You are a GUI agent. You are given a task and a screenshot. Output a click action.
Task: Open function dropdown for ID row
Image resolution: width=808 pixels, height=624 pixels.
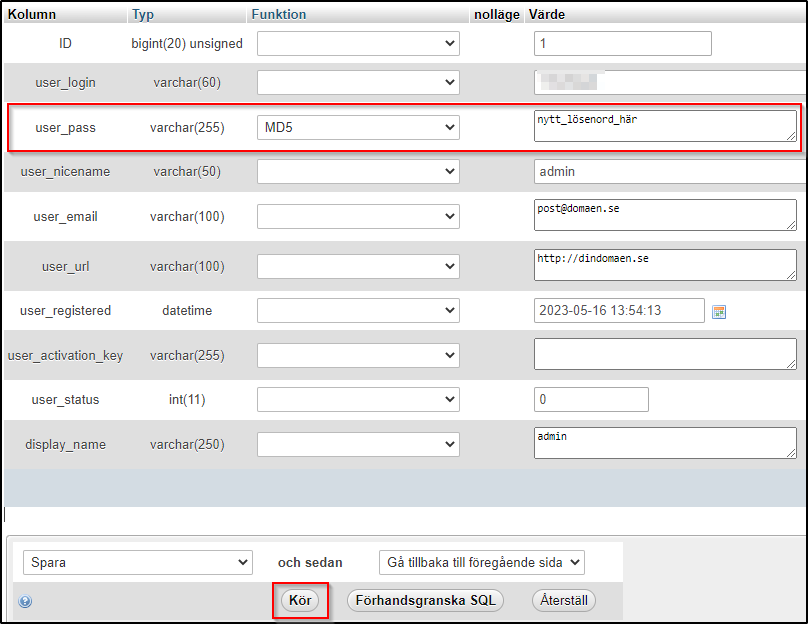click(x=358, y=44)
